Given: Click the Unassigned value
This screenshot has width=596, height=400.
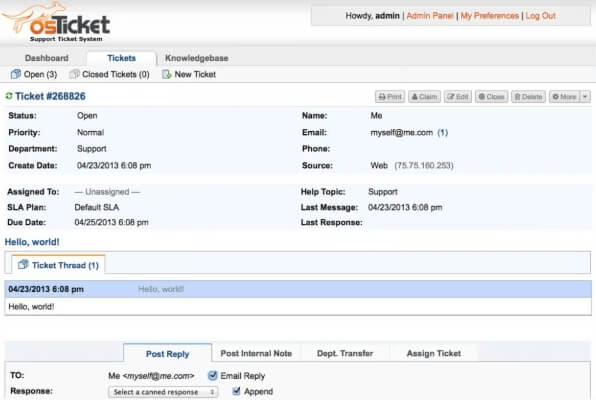Looking at the screenshot, I should (x=107, y=192).
